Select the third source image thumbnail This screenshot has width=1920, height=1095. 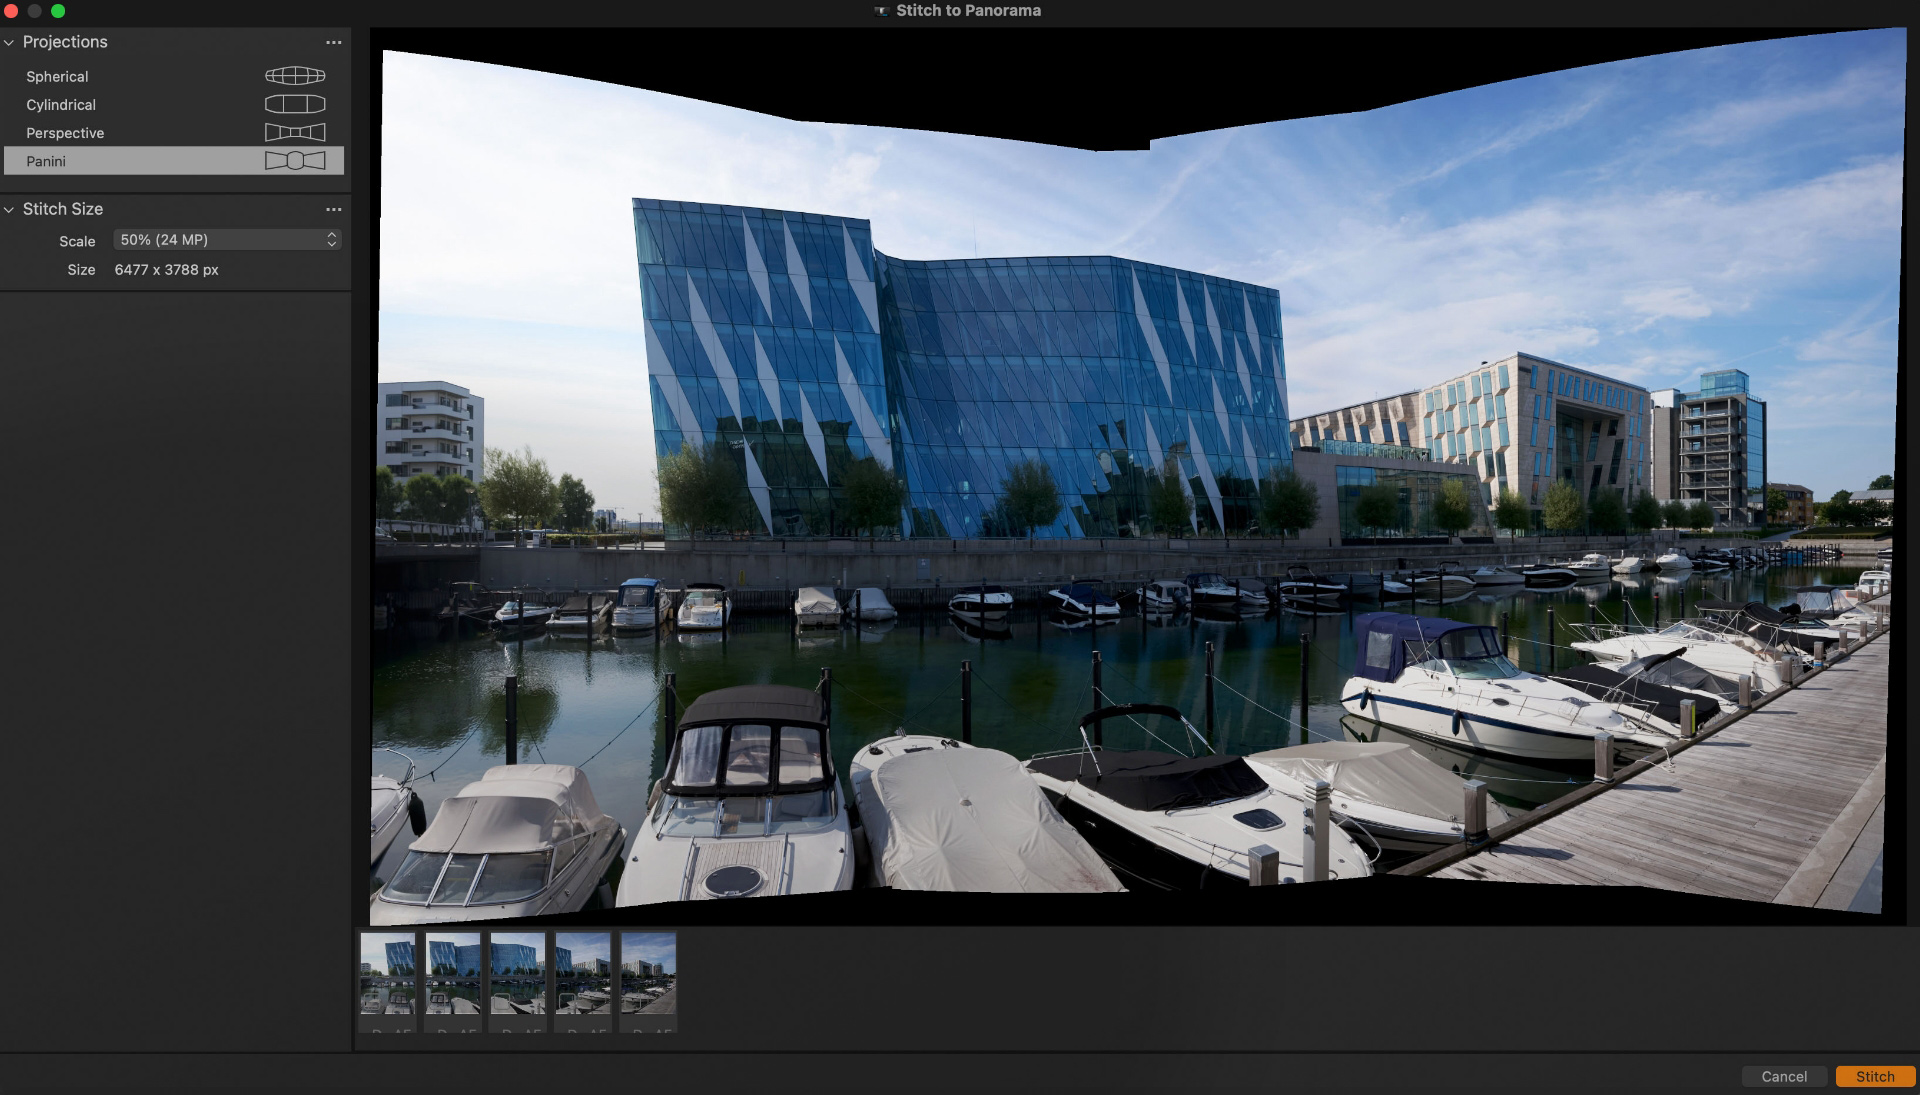coord(518,975)
